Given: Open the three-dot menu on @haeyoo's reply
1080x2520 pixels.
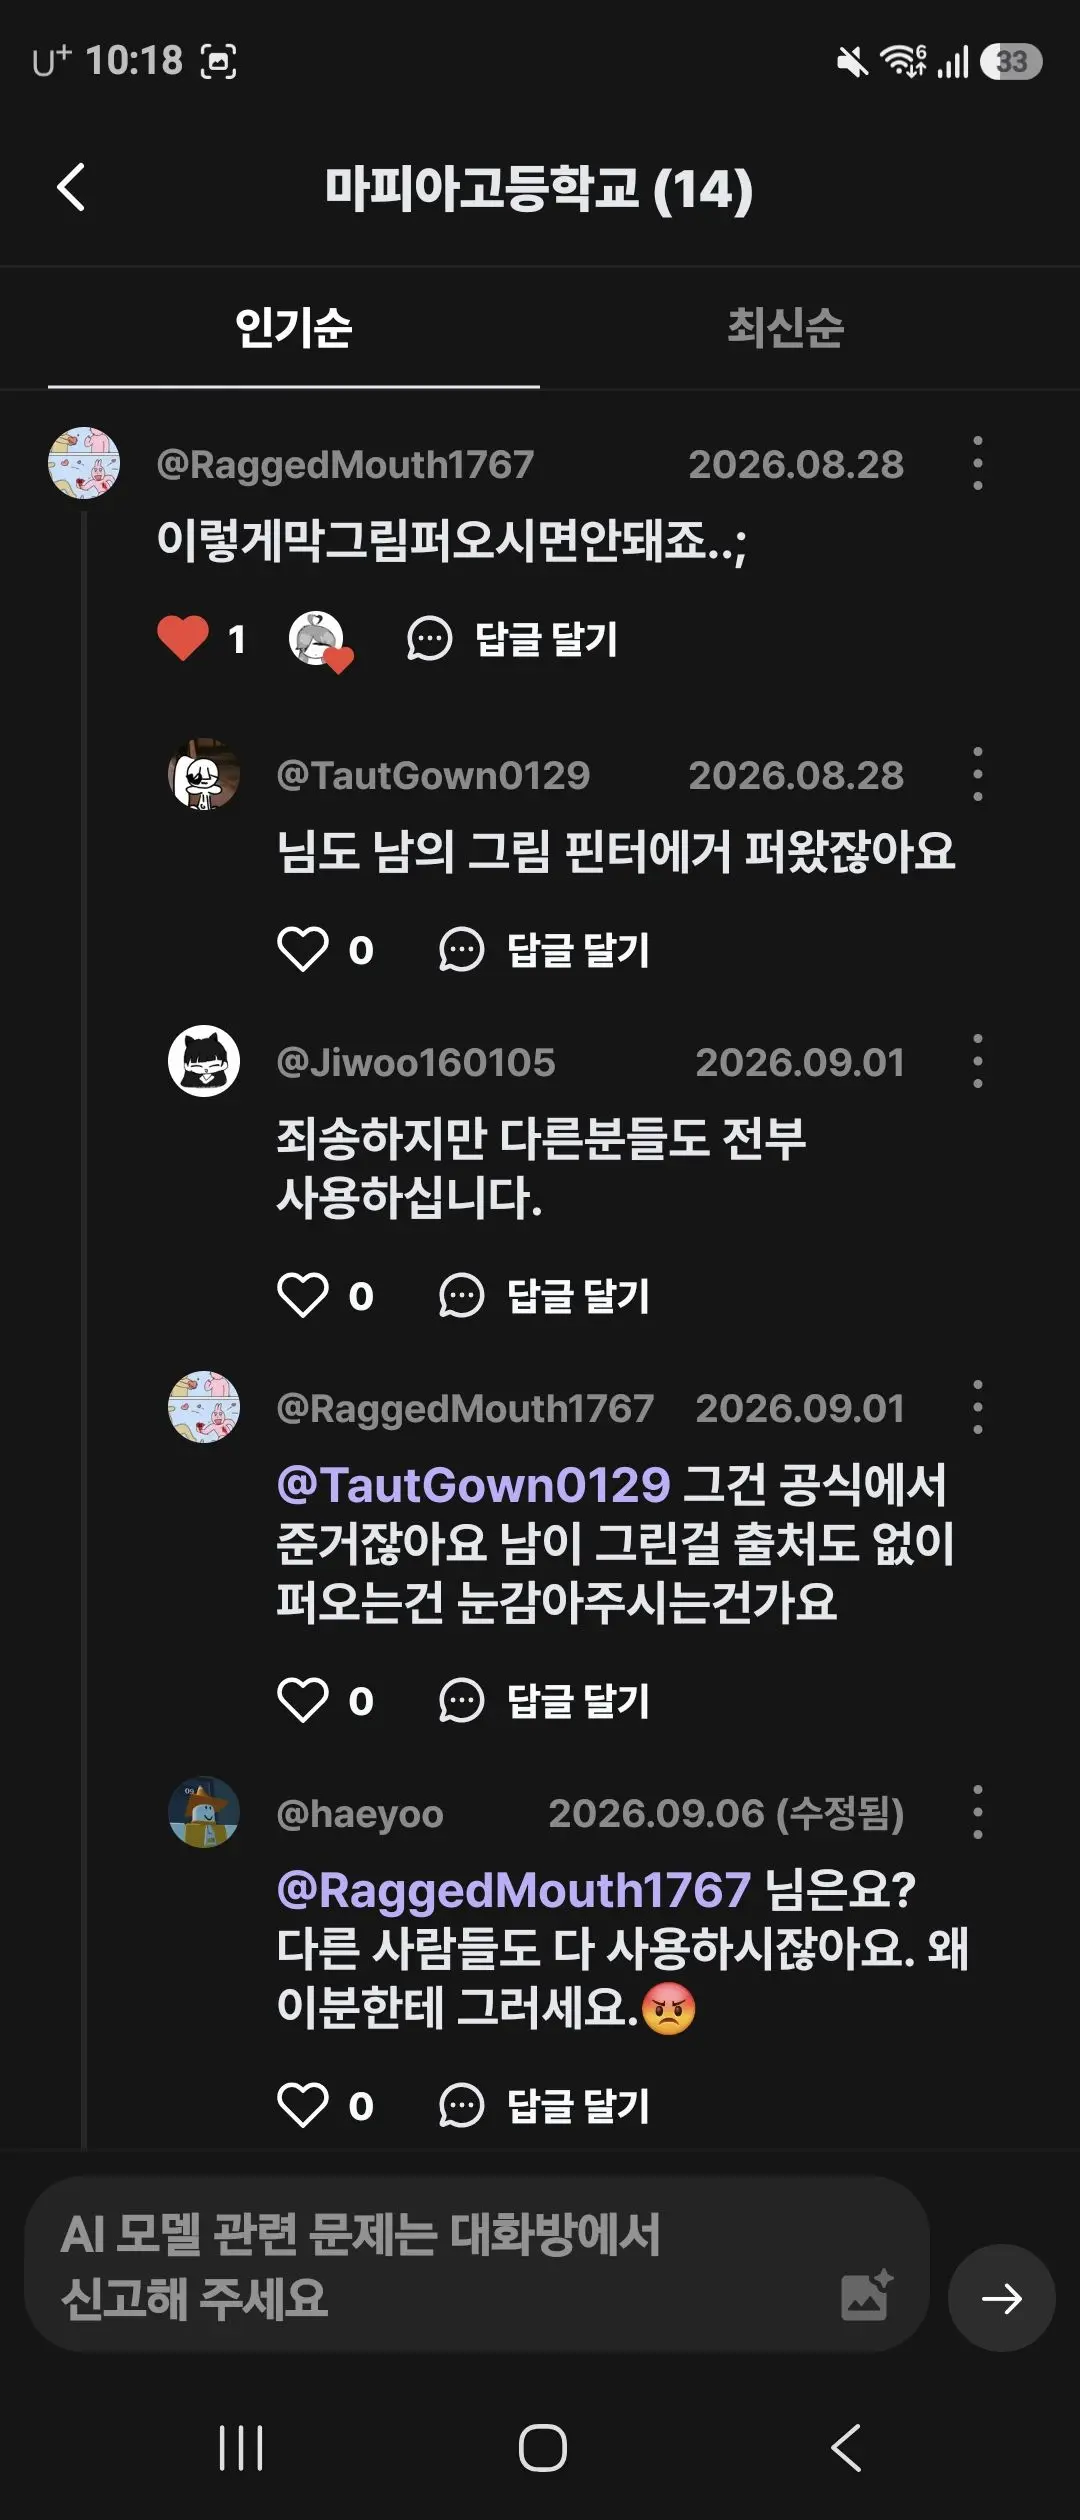Looking at the screenshot, I should pyautogui.click(x=977, y=1812).
